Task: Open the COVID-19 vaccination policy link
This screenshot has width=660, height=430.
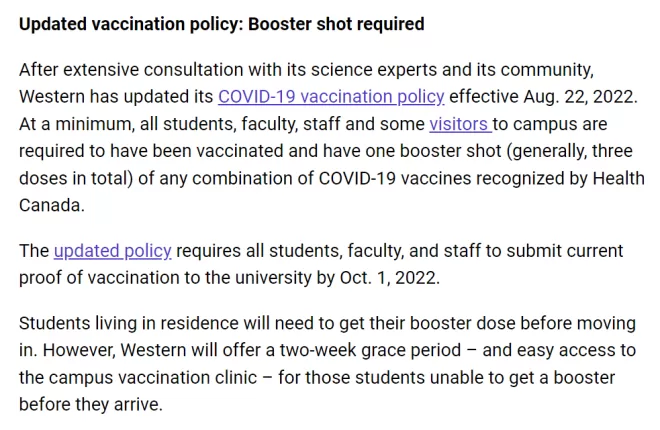Action: point(331,97)
